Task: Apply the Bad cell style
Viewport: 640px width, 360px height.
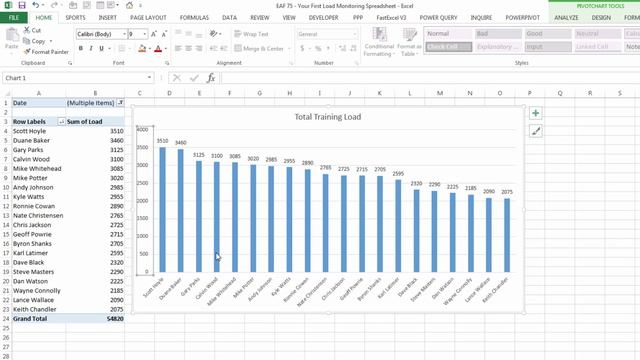Action: pos(498,34)
